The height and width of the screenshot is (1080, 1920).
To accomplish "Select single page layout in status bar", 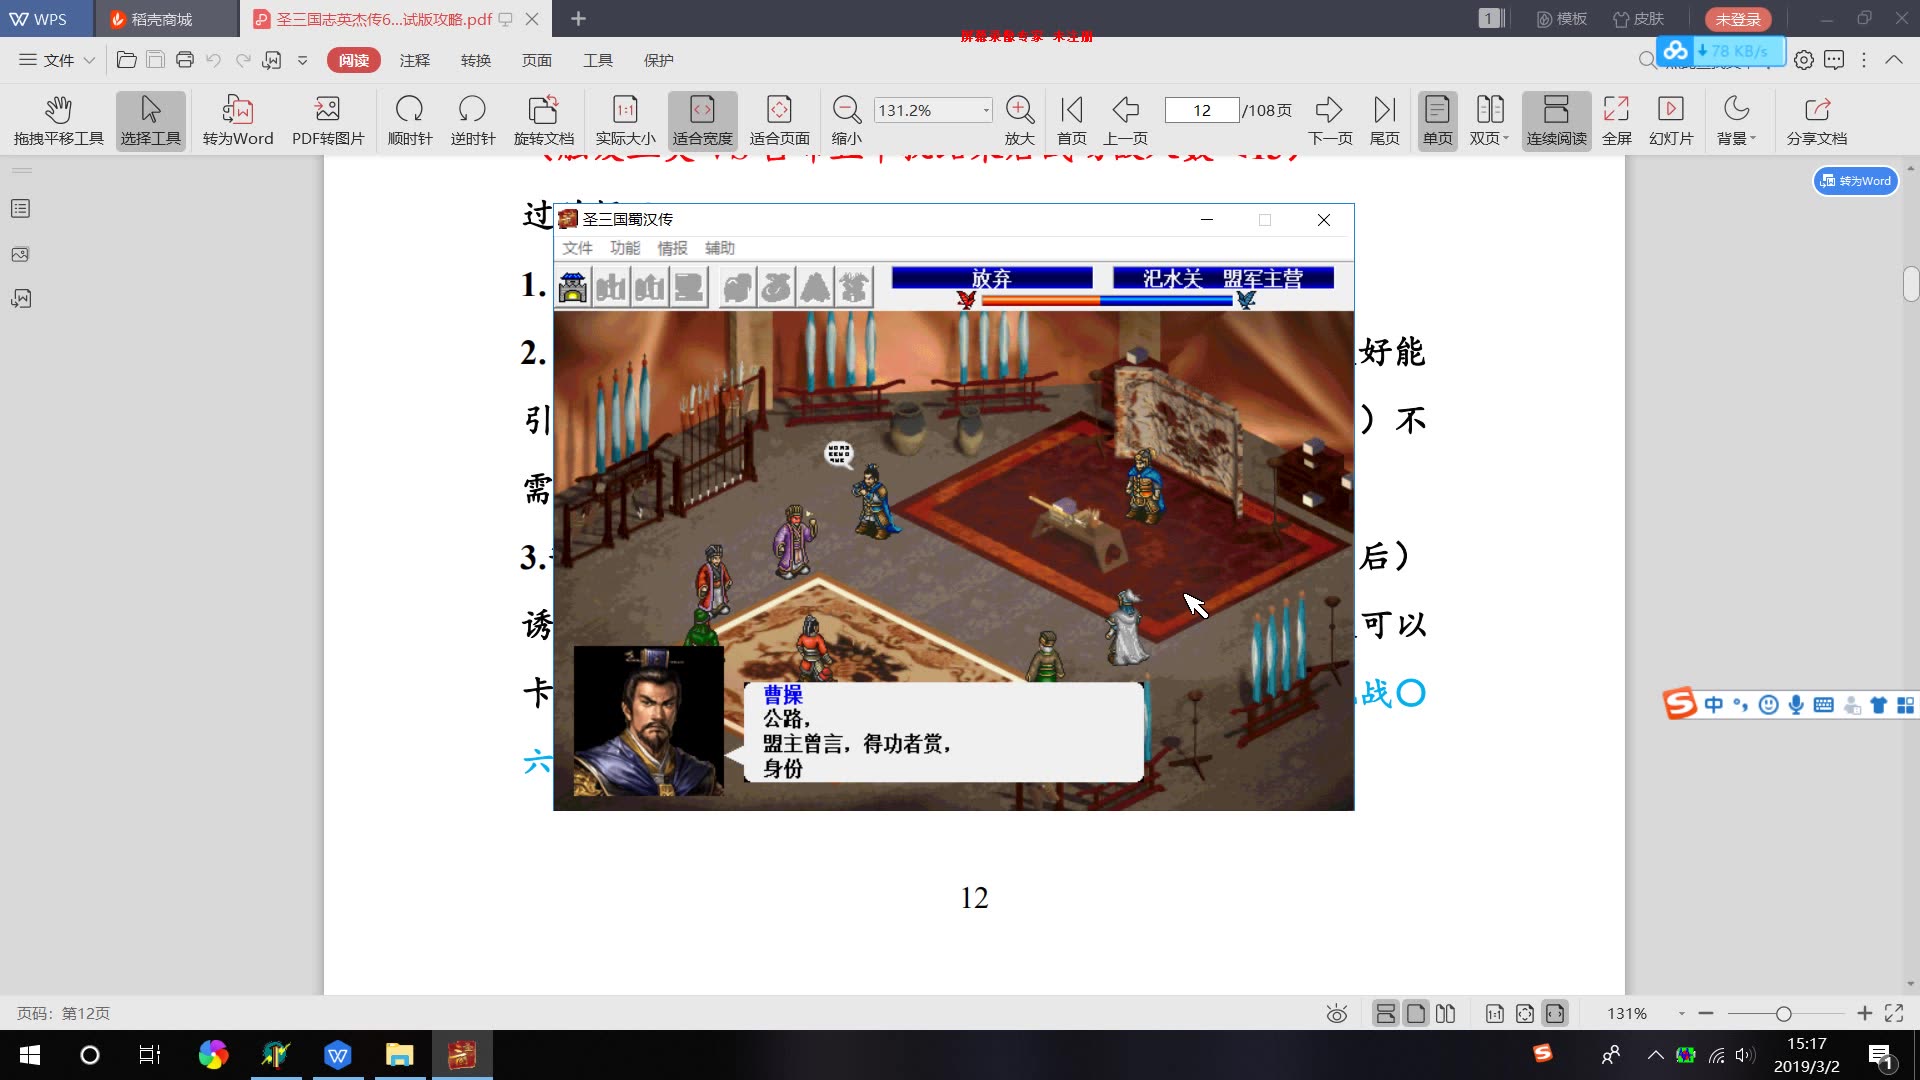I will click(1415, 1013).
